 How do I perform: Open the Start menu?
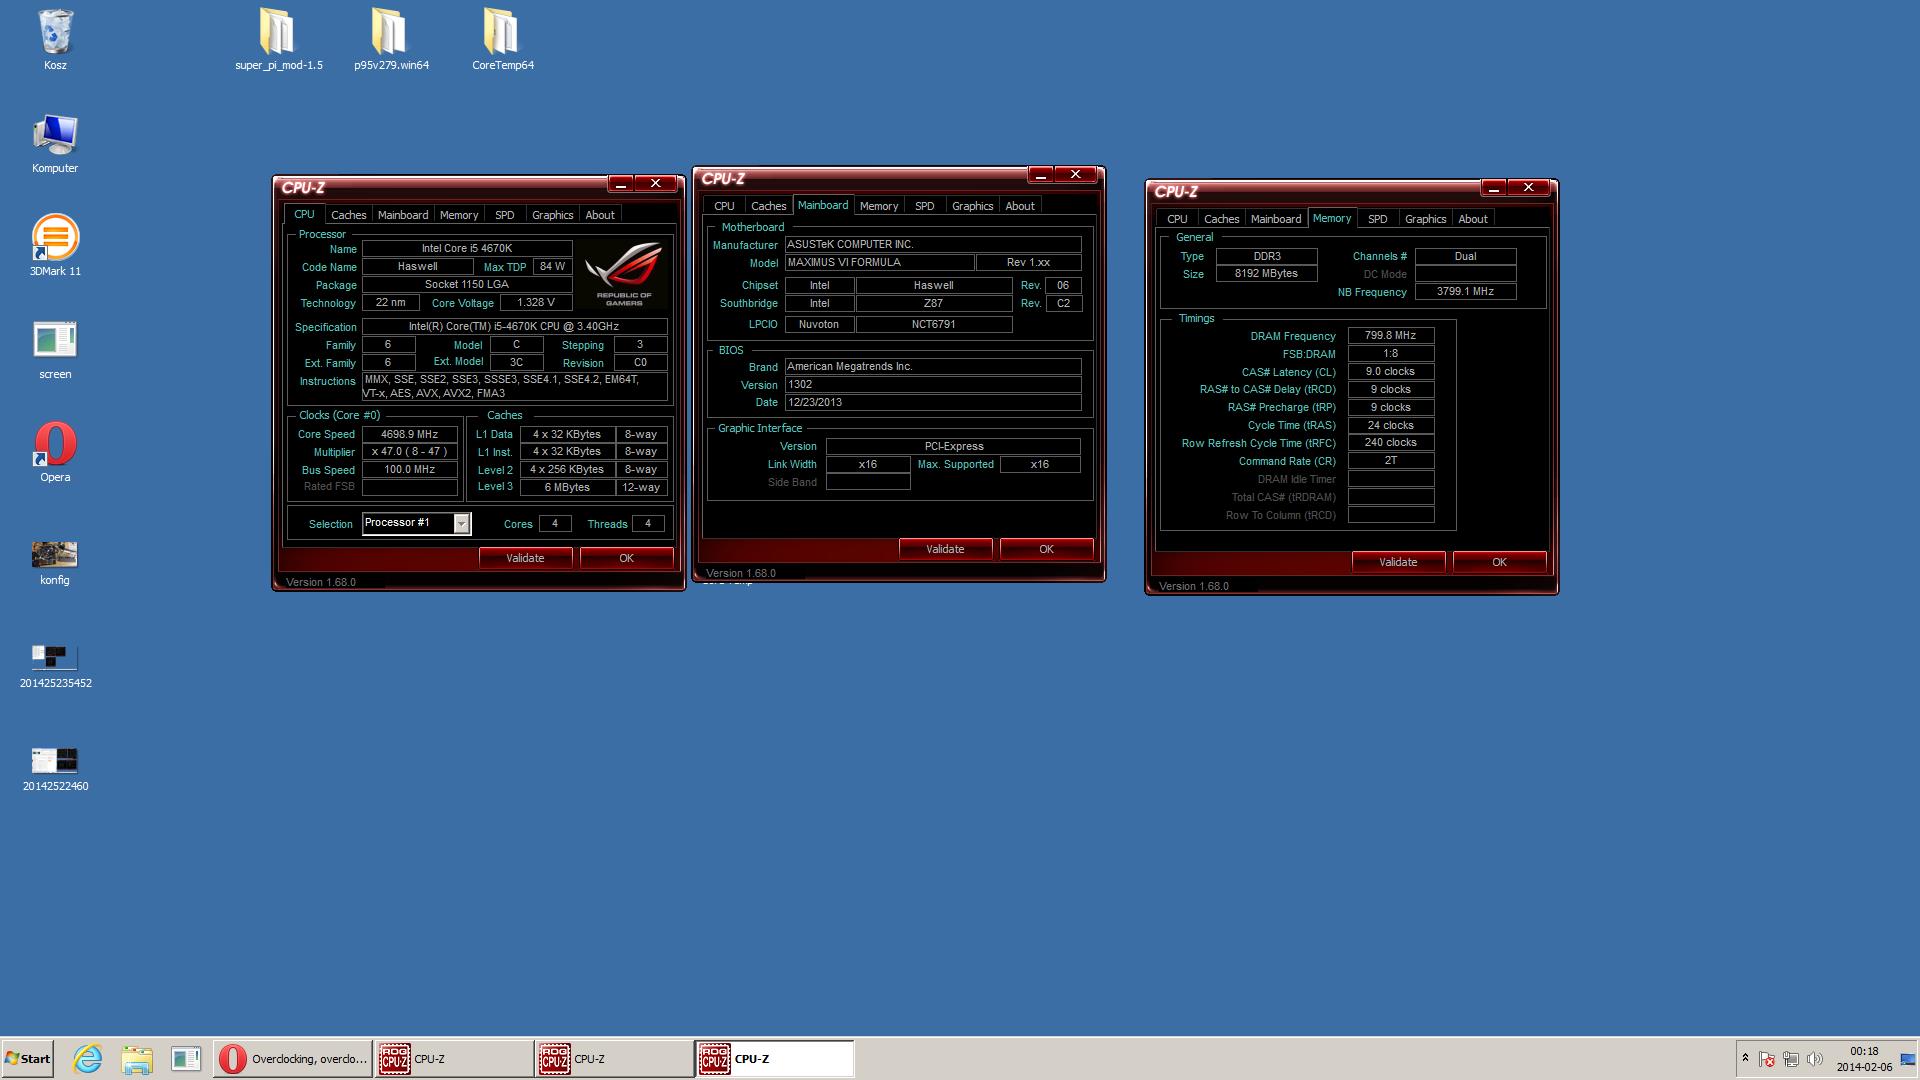(x=27, y=1058)
